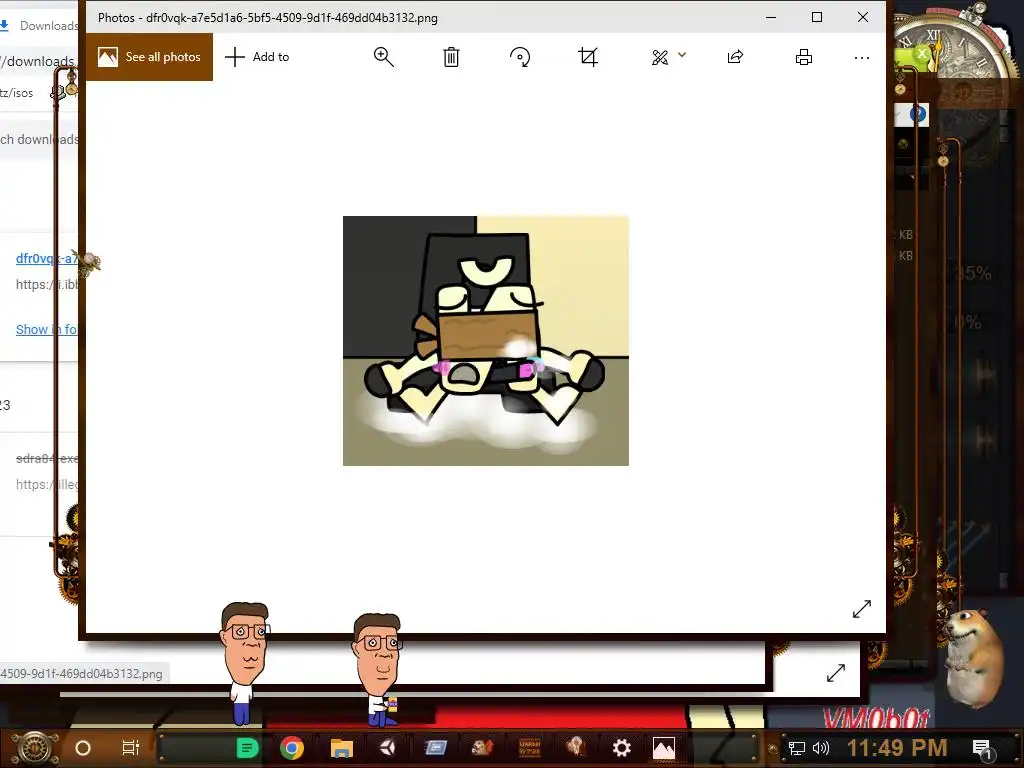The width and height of the screenshot is (1024, 768).
Task: Click the displayed cartoon image
Action: 486,341
